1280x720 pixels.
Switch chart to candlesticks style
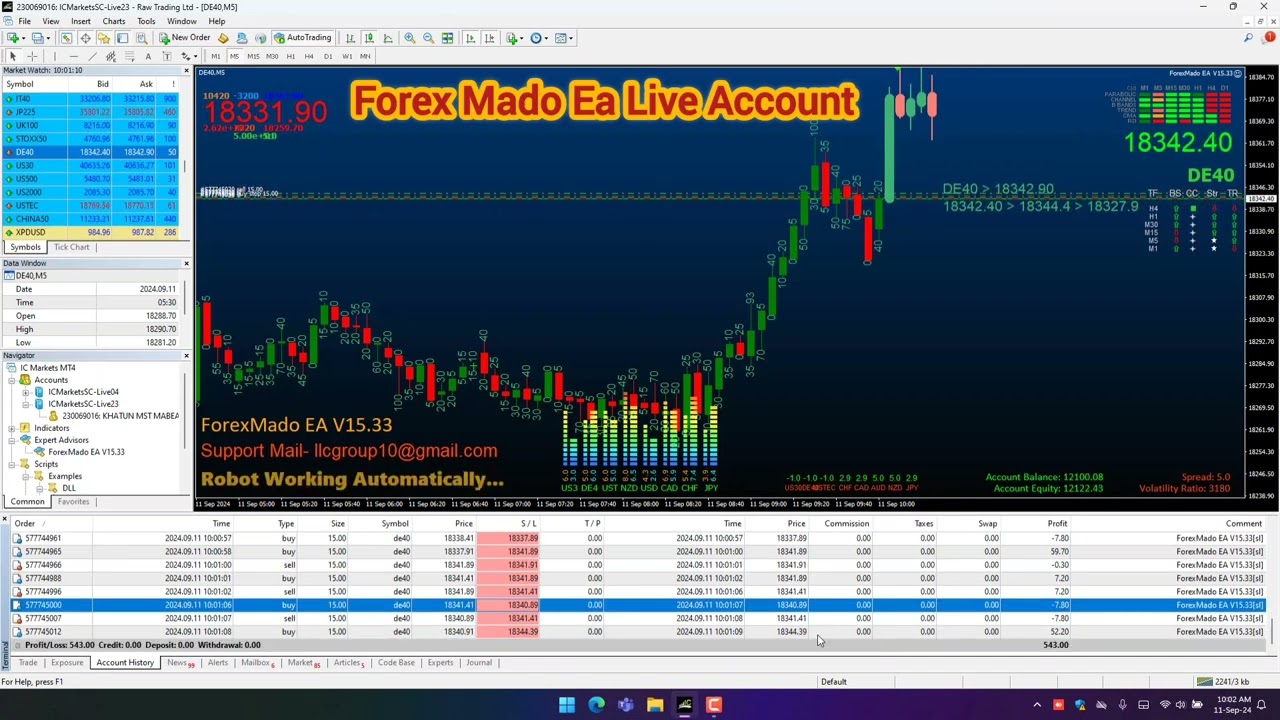click(x=369, y=38)
